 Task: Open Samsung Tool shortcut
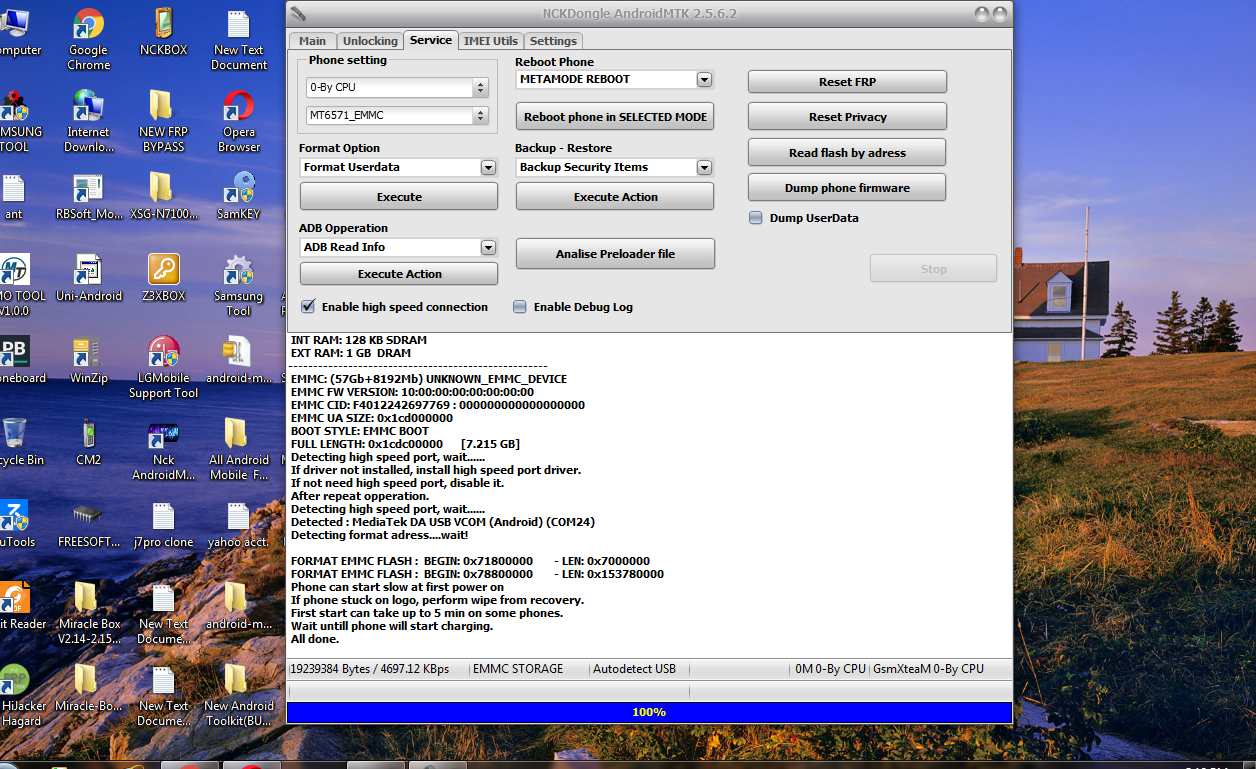239,286
